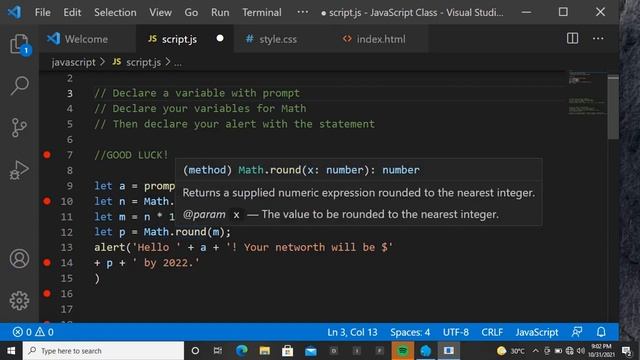640x360 pixels.
Task: Open File Explorer from the taskbar
Action: pos(264,351)
